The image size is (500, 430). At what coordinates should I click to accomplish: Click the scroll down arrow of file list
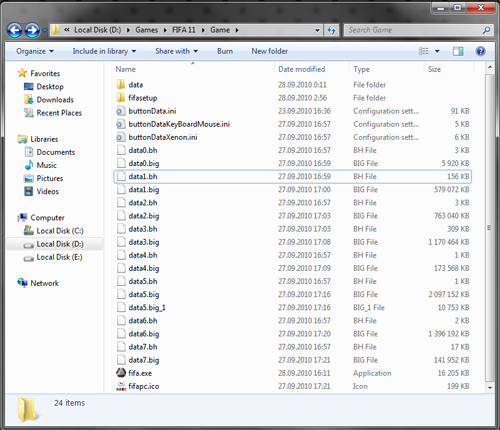490,388
